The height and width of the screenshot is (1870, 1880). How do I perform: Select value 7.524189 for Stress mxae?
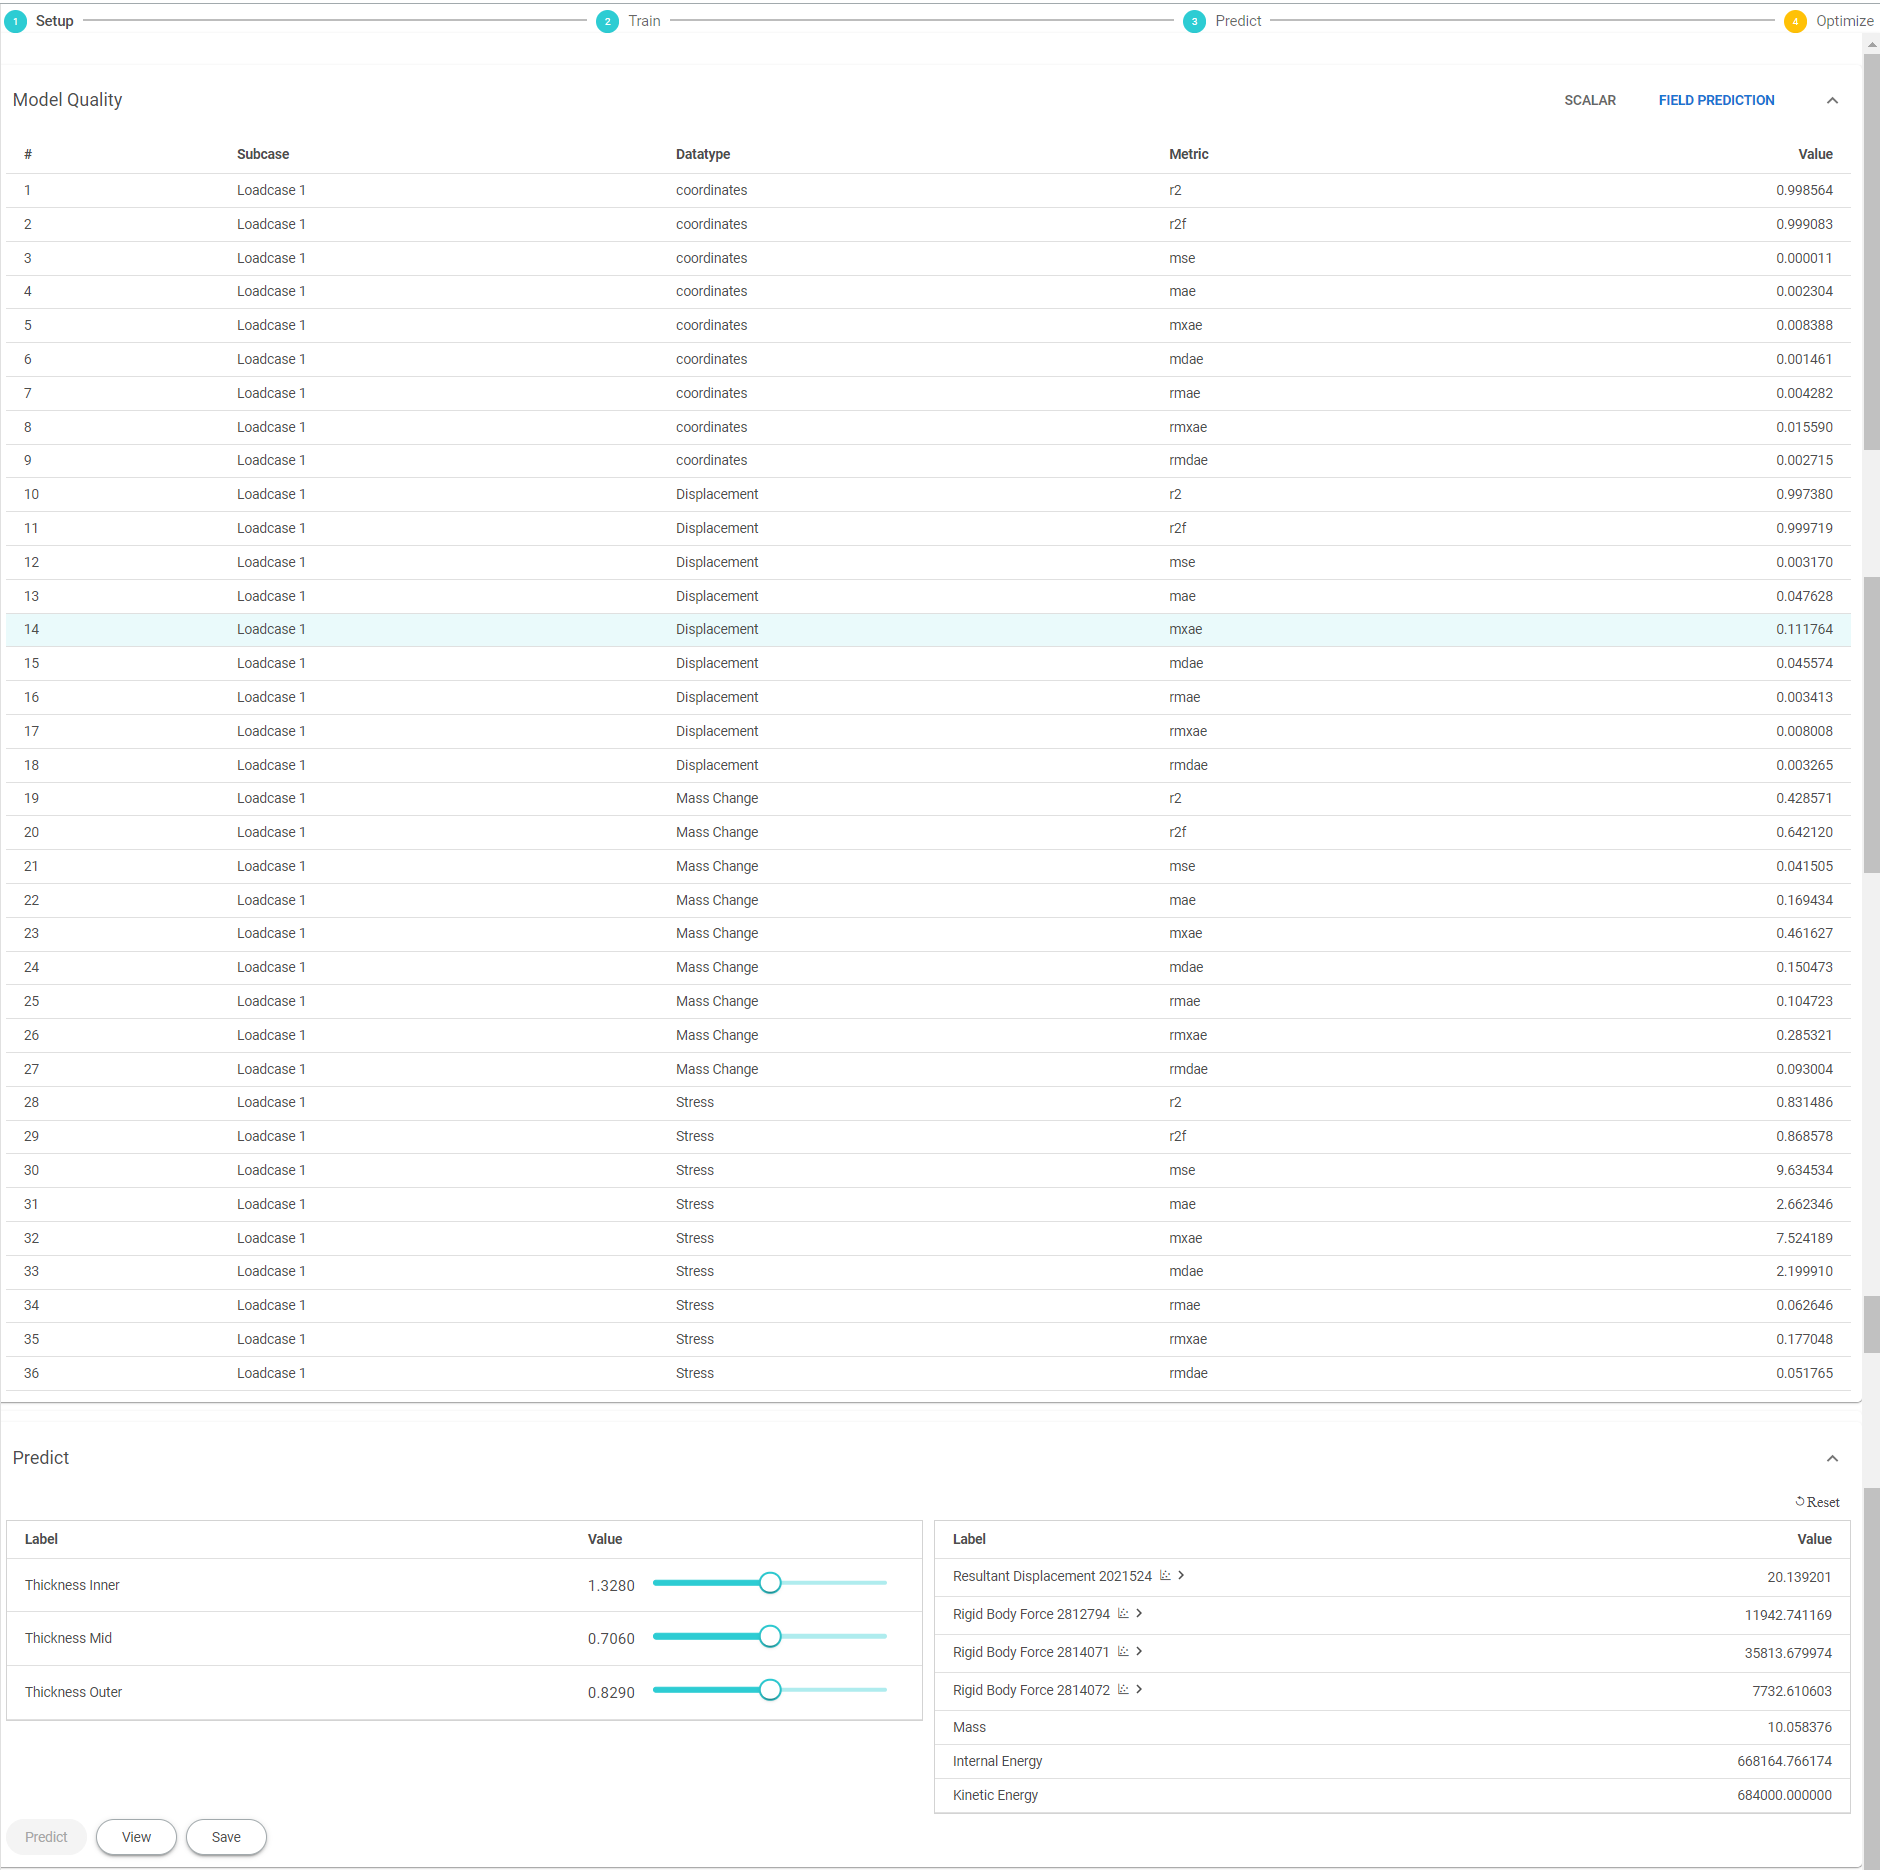click(x=1804, y=1238)
